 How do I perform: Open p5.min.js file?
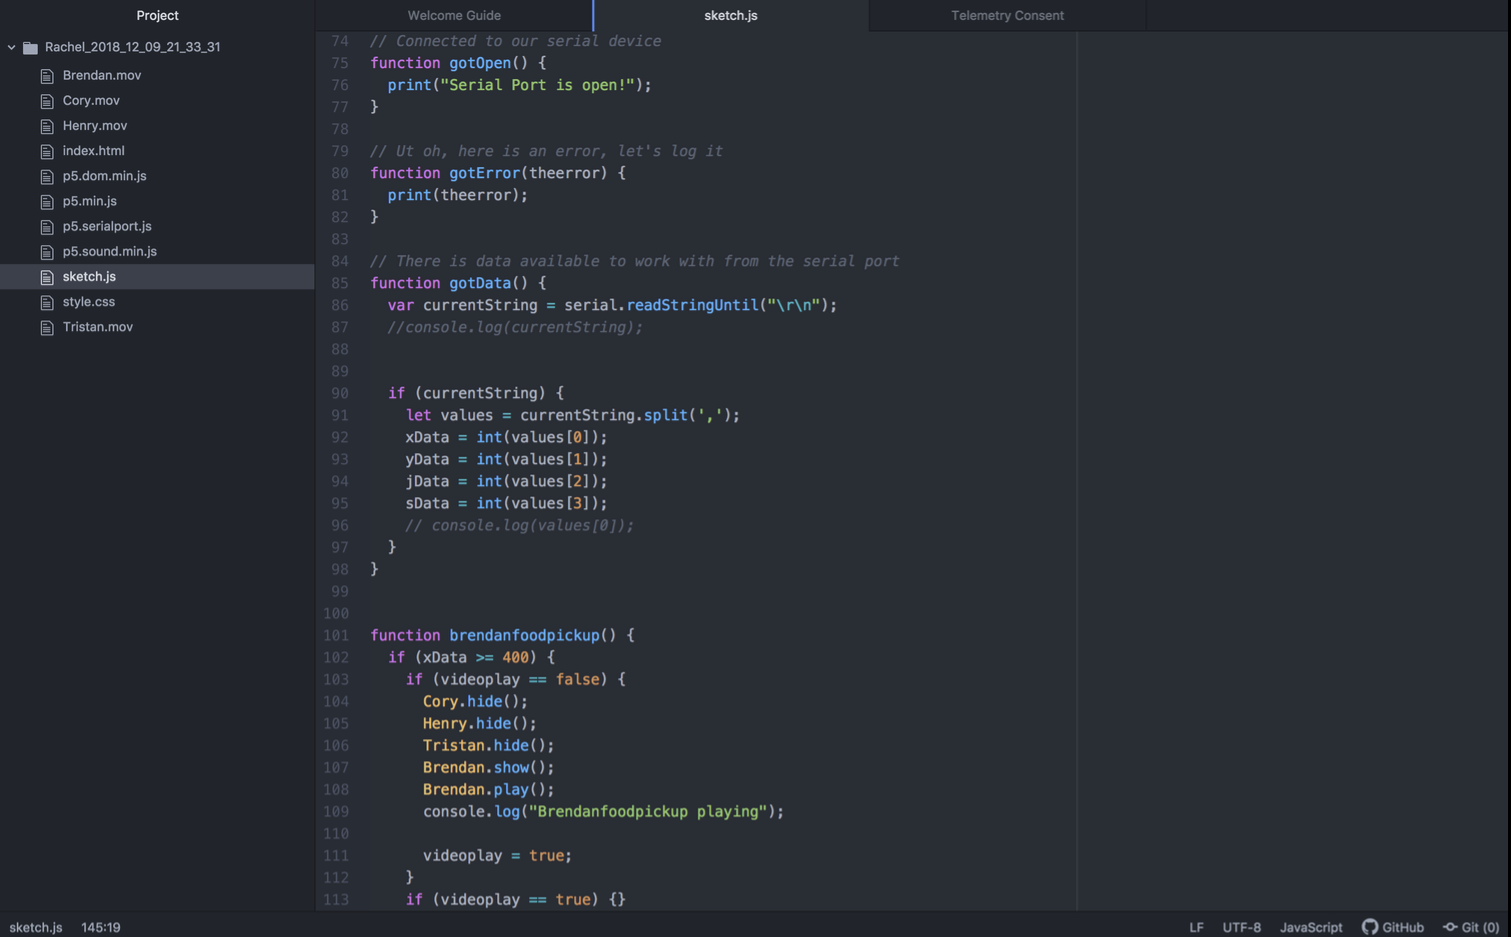click(90, 201)
